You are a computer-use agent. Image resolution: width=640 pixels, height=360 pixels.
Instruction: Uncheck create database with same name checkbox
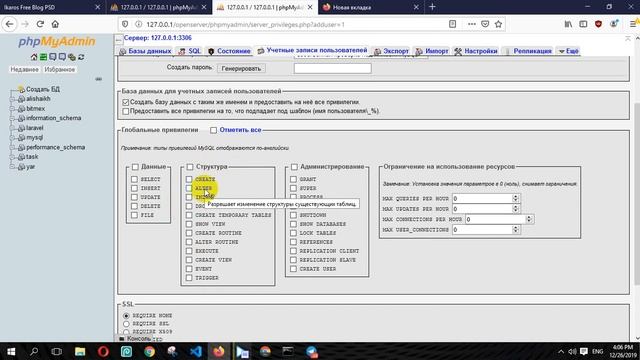coord(126,102)
